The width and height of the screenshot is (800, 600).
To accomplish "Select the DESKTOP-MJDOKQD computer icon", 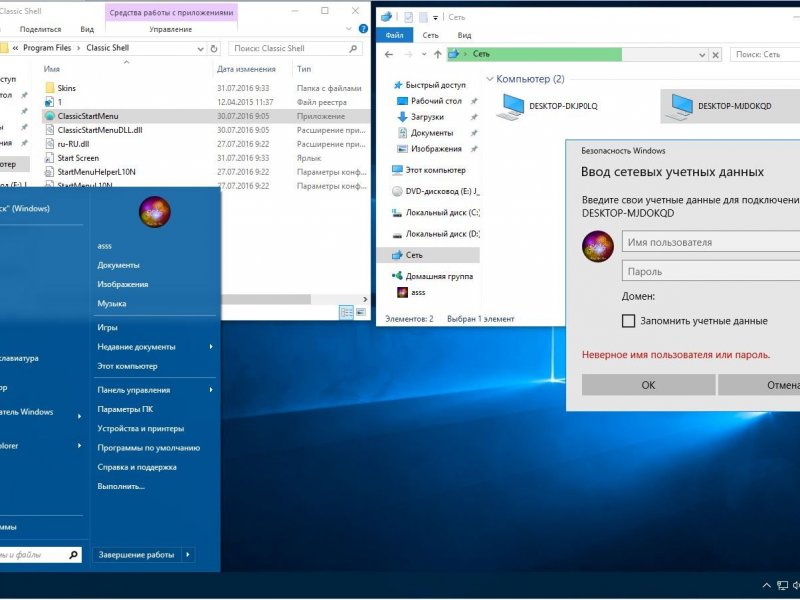I will tap(679, 106).
